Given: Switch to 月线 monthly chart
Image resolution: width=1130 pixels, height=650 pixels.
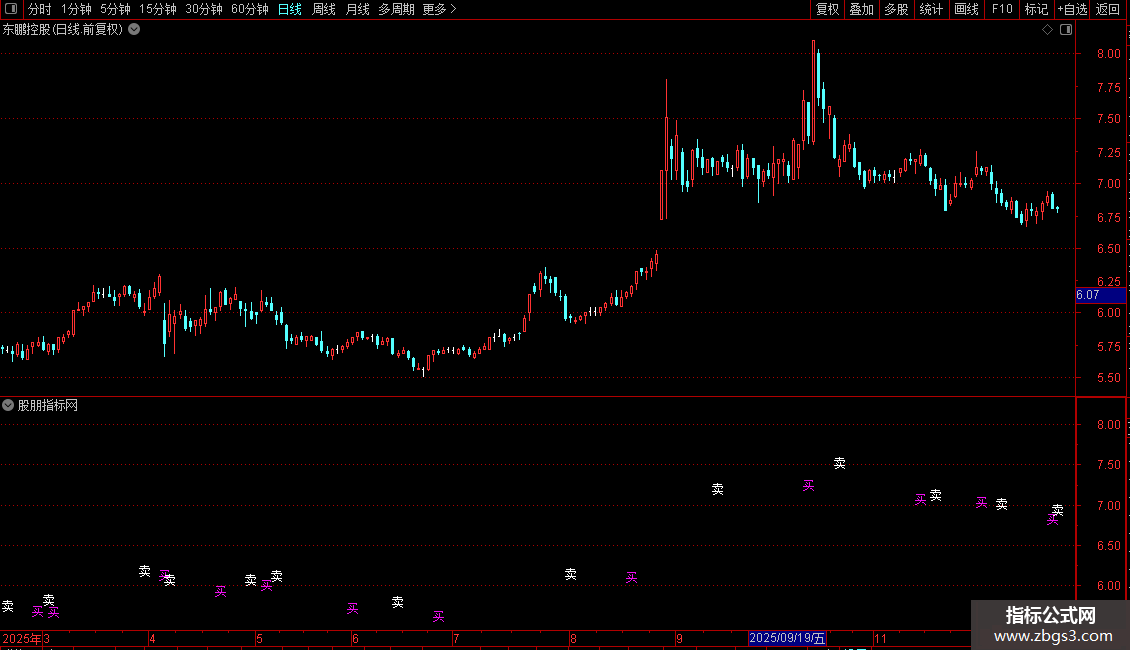Looking at the screenshot, I should pos(357,9).
